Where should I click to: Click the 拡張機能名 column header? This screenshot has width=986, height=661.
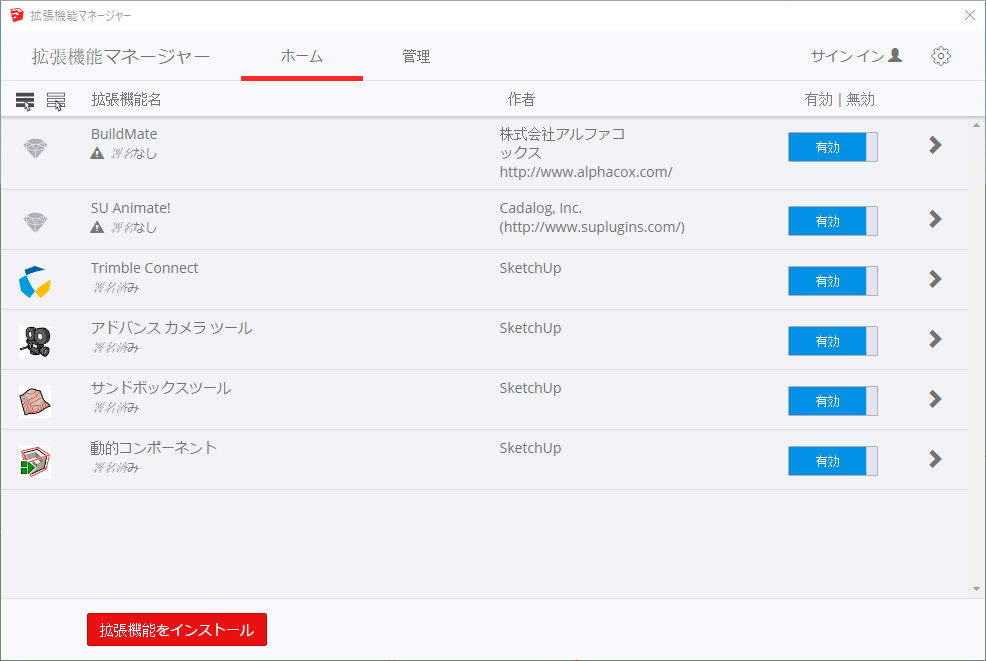tap(126, 99)
